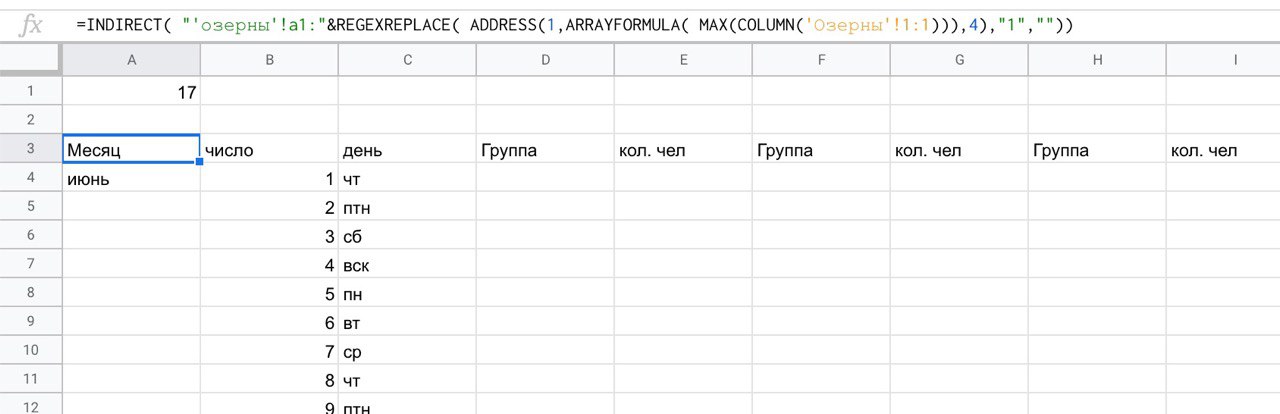Select row 1 header
This screenshot has width=1280, height=414.
click(31, 91)
